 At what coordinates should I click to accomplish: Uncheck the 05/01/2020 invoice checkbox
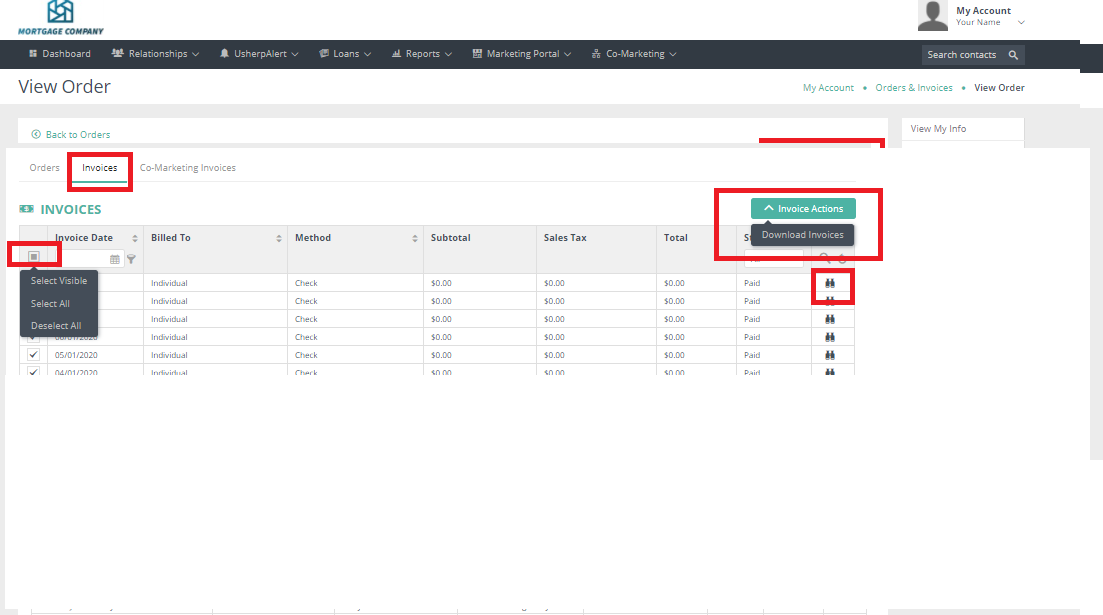click(33, 355)
